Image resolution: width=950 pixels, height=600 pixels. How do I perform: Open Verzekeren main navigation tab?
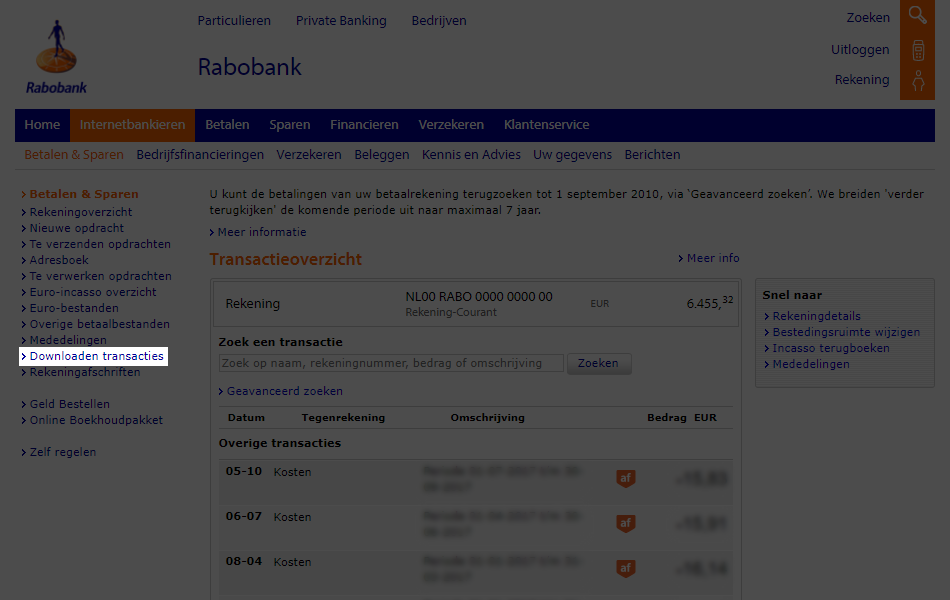coord(451,125)
